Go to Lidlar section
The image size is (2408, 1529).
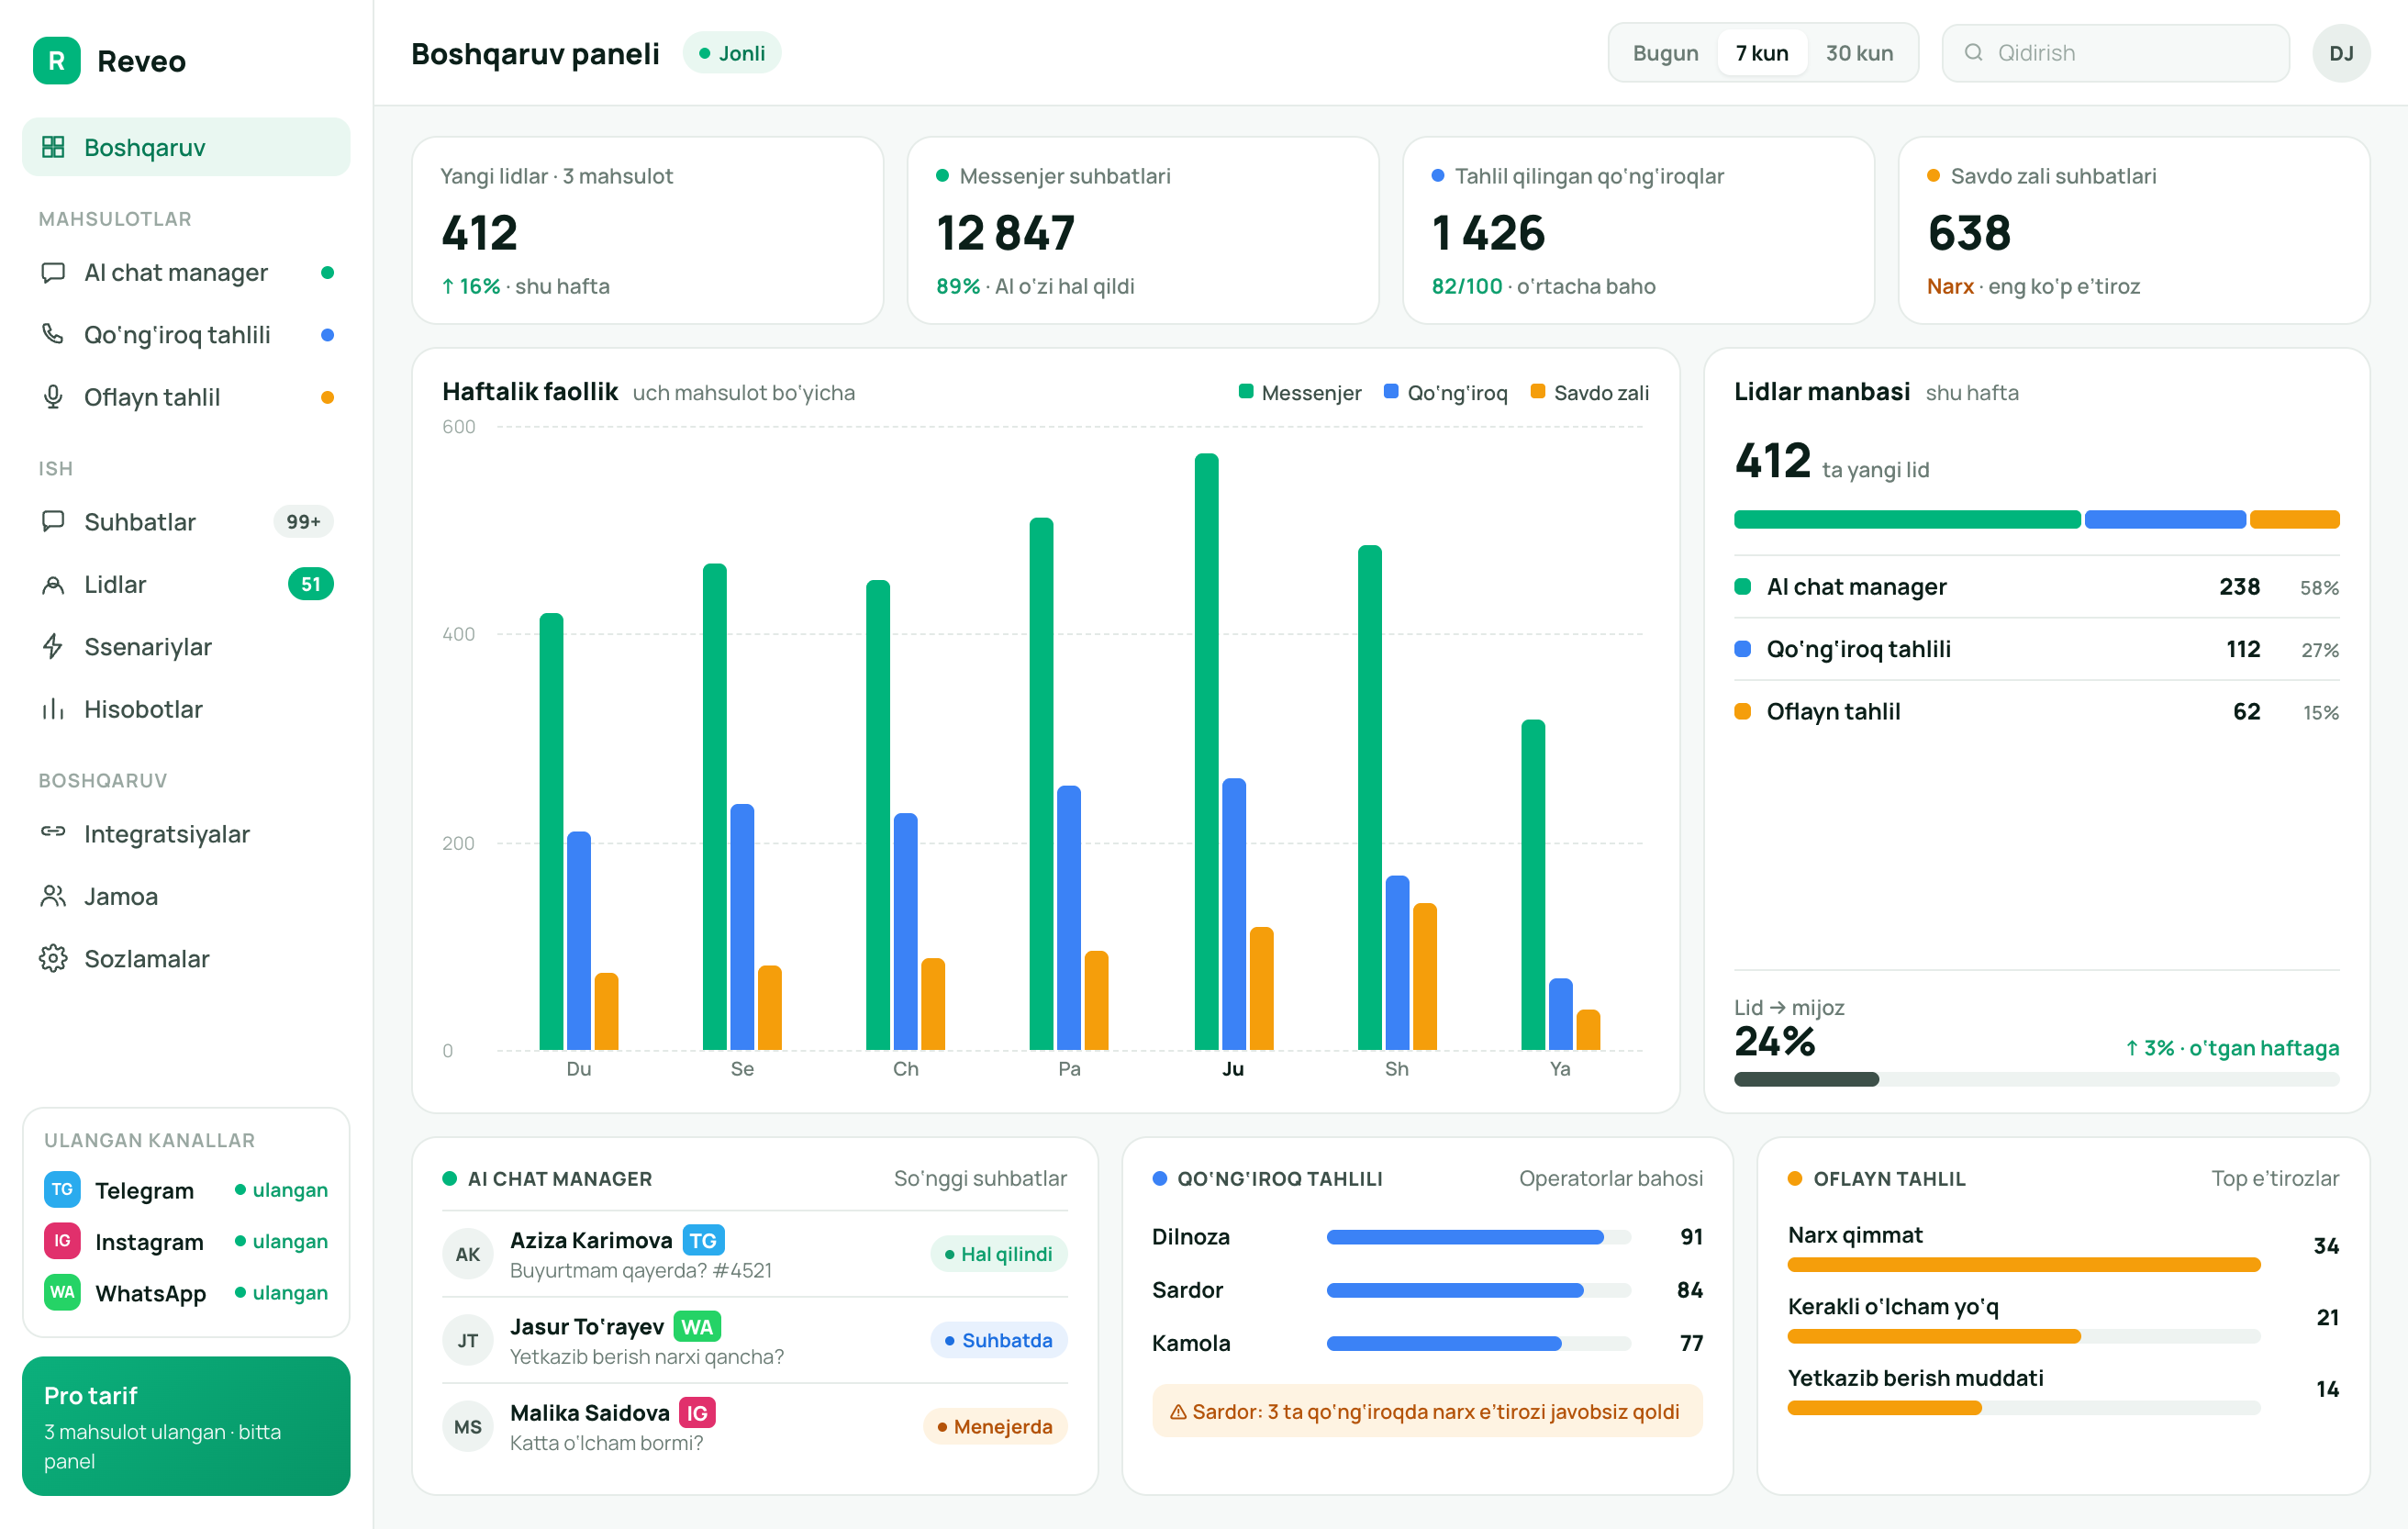186,584
